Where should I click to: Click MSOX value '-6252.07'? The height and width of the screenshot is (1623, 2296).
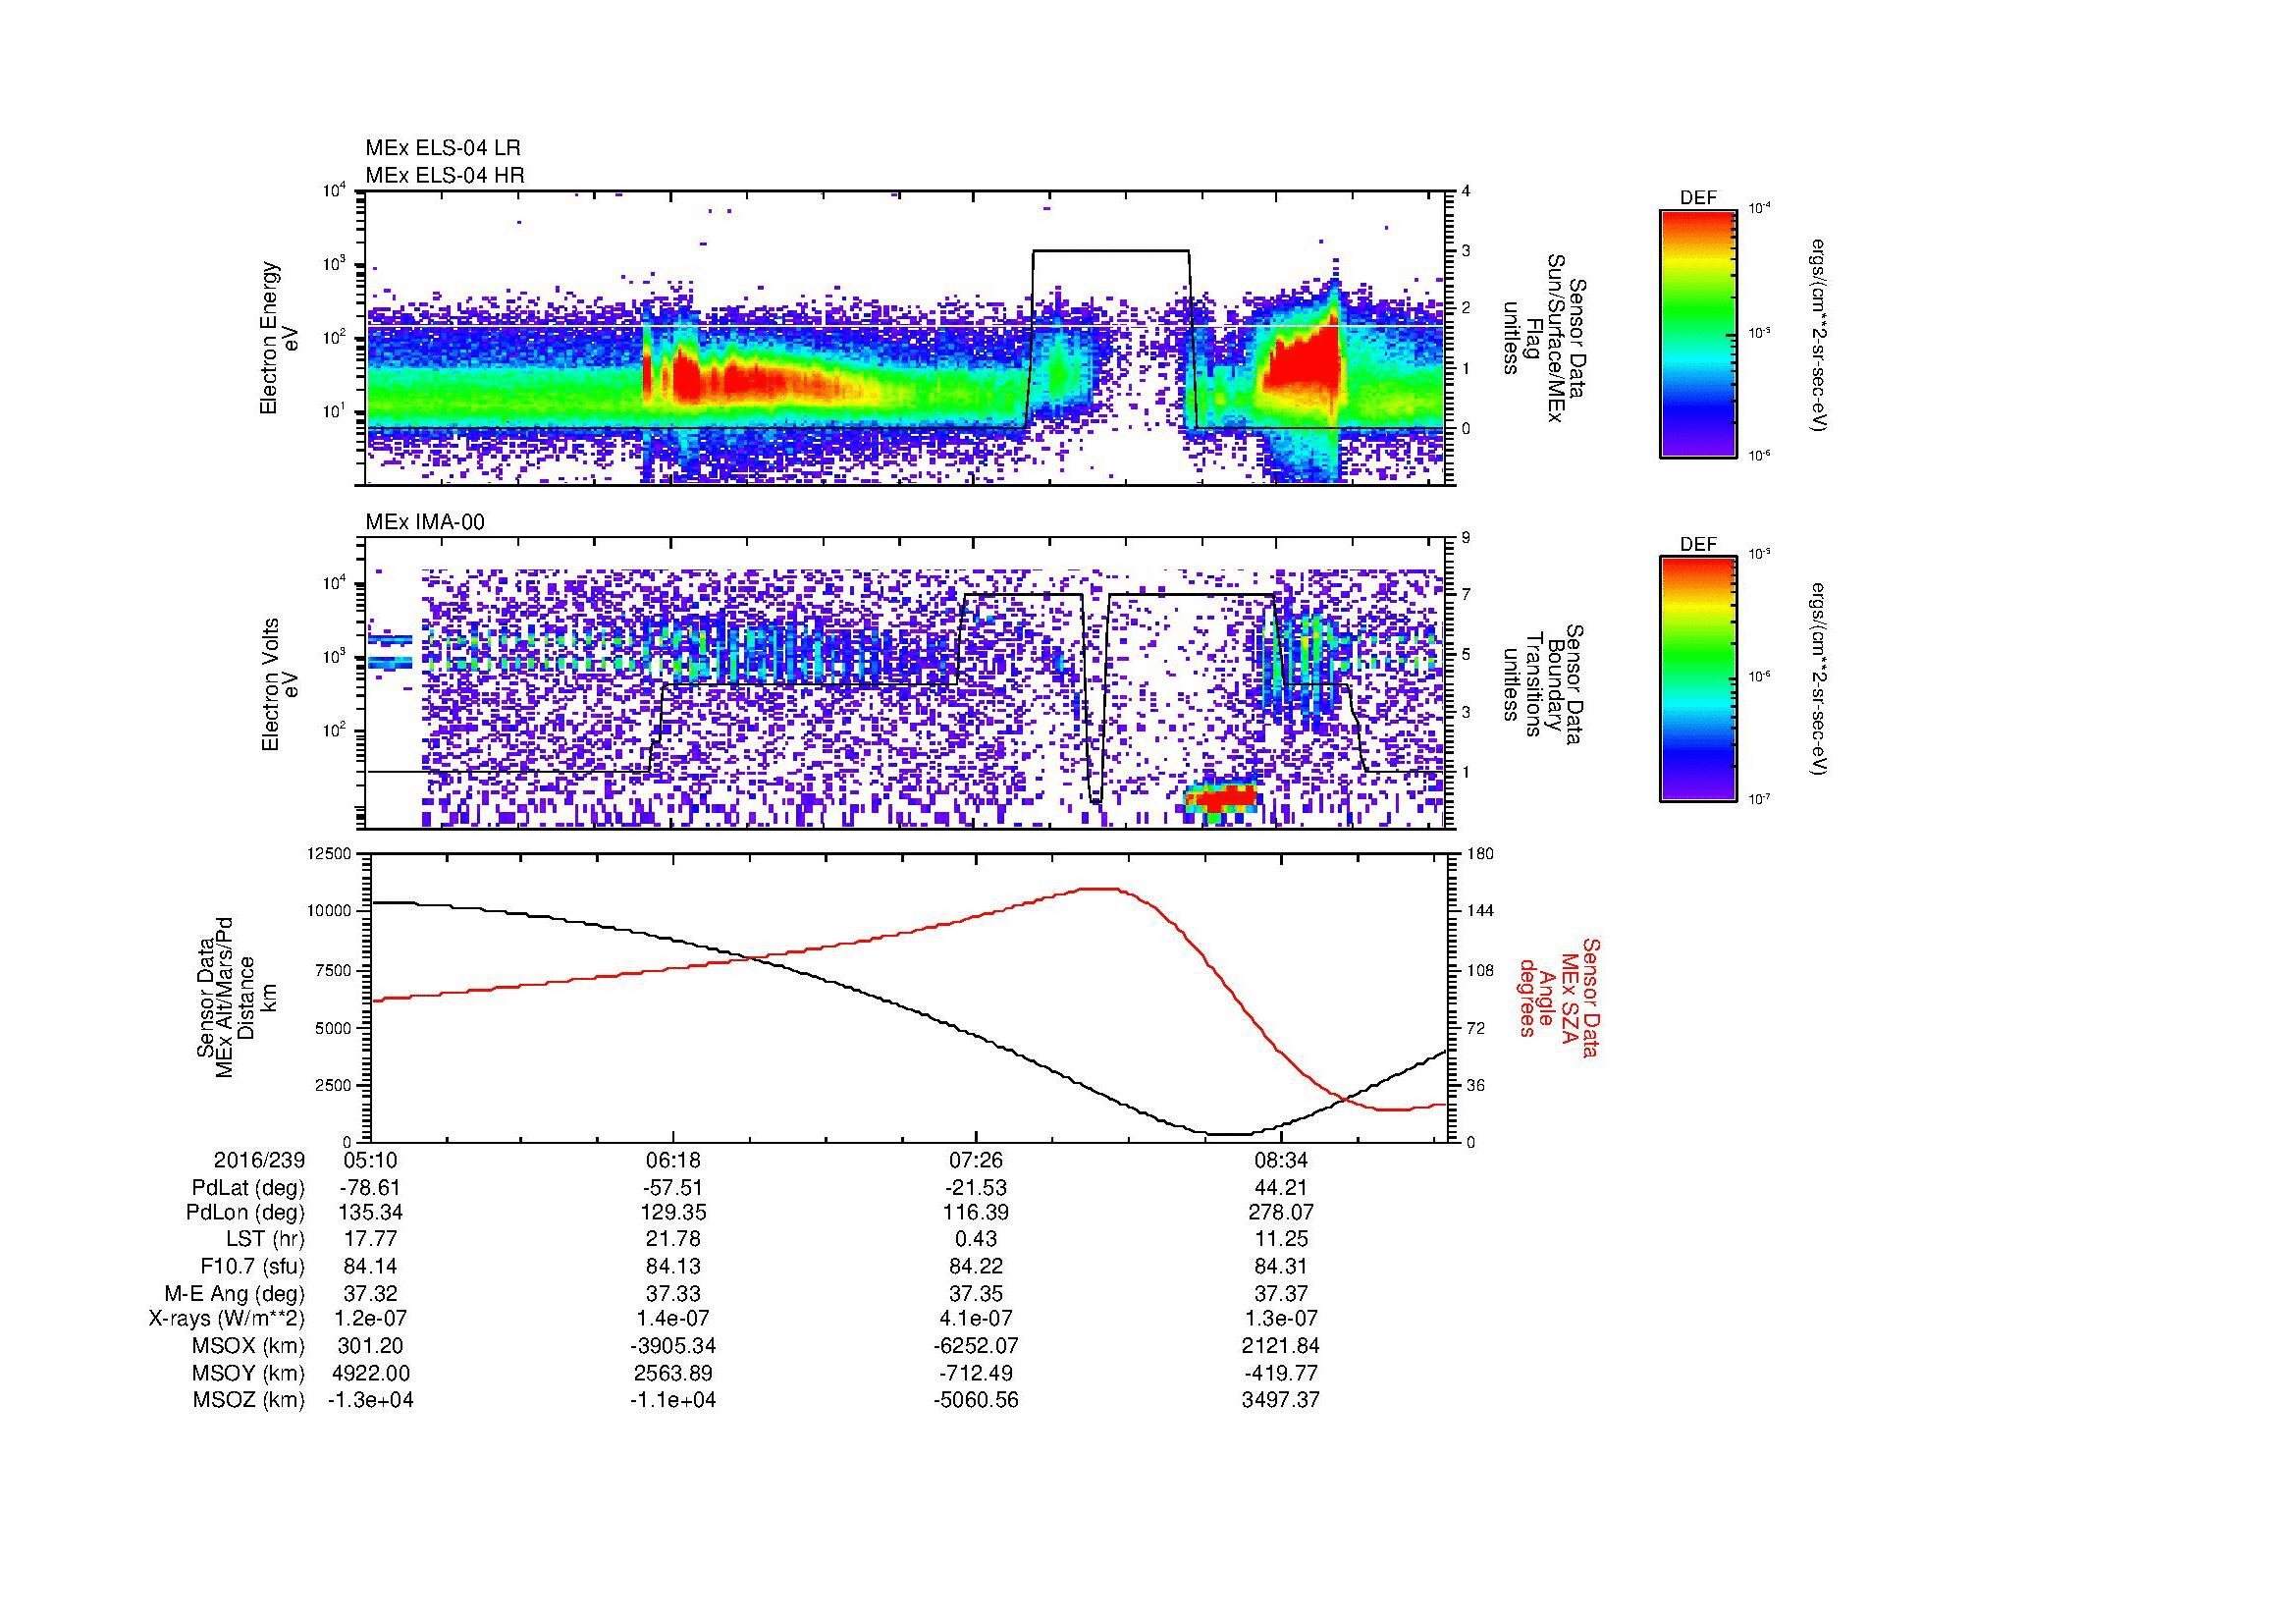click(x=975, y=1346)
